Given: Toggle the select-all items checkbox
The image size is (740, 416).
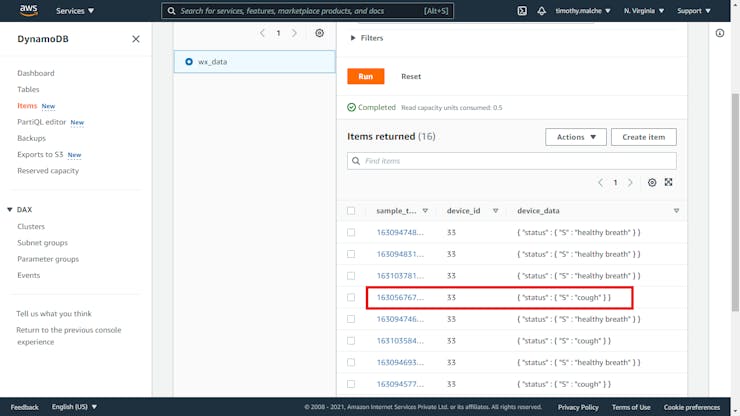Looking at the screenshot, I should 351,211.
